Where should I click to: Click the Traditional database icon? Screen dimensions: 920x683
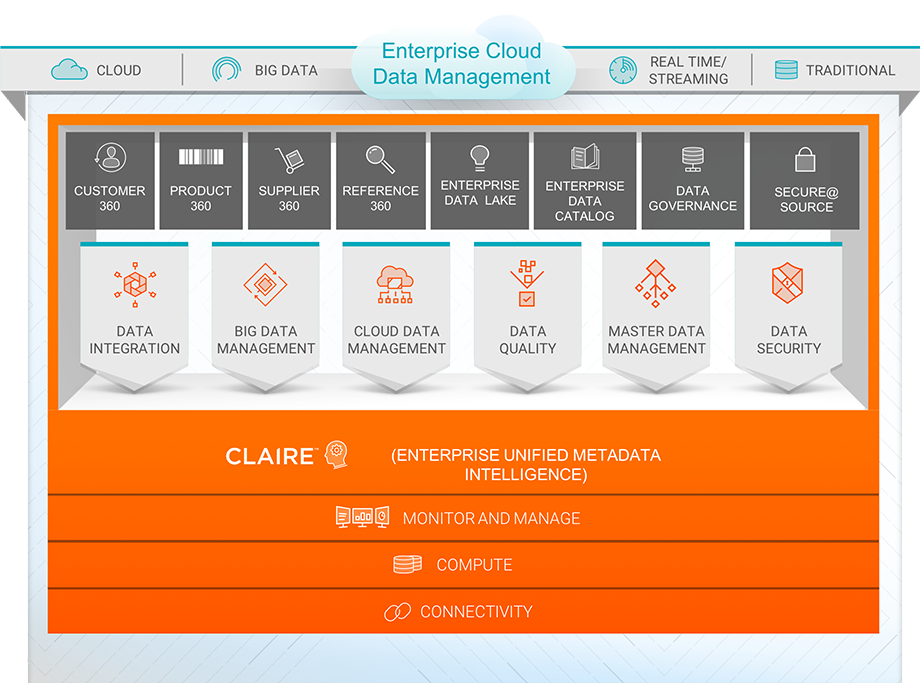point(786,69)
